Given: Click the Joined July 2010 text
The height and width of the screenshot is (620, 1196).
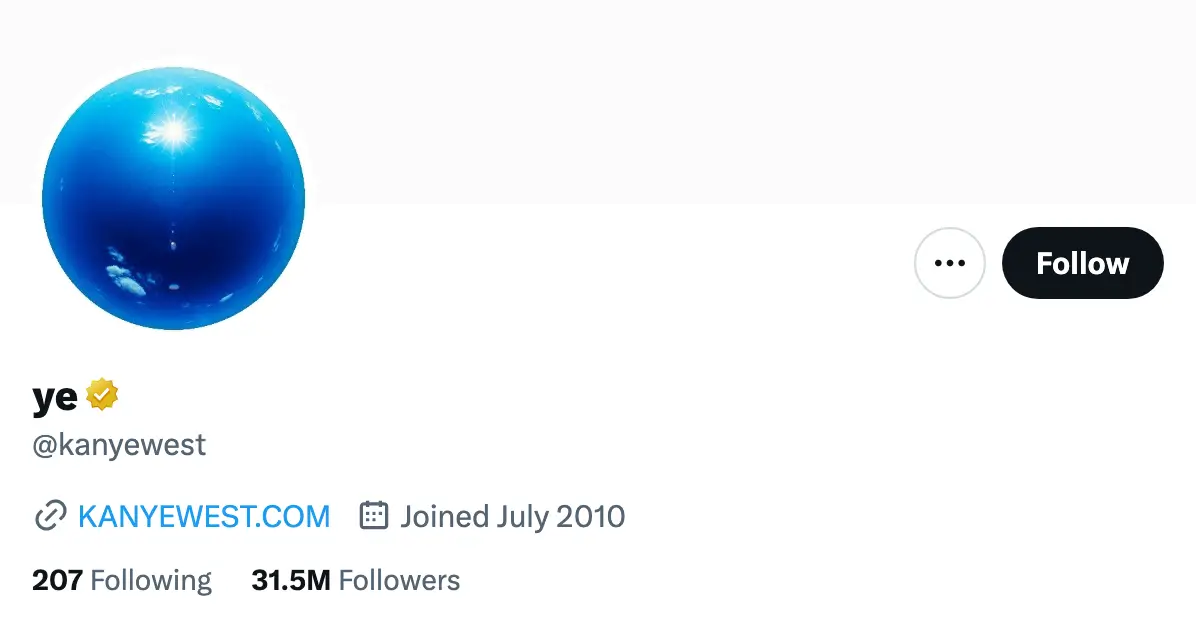Looking at the screenshot, I should [x=511, y=516].
